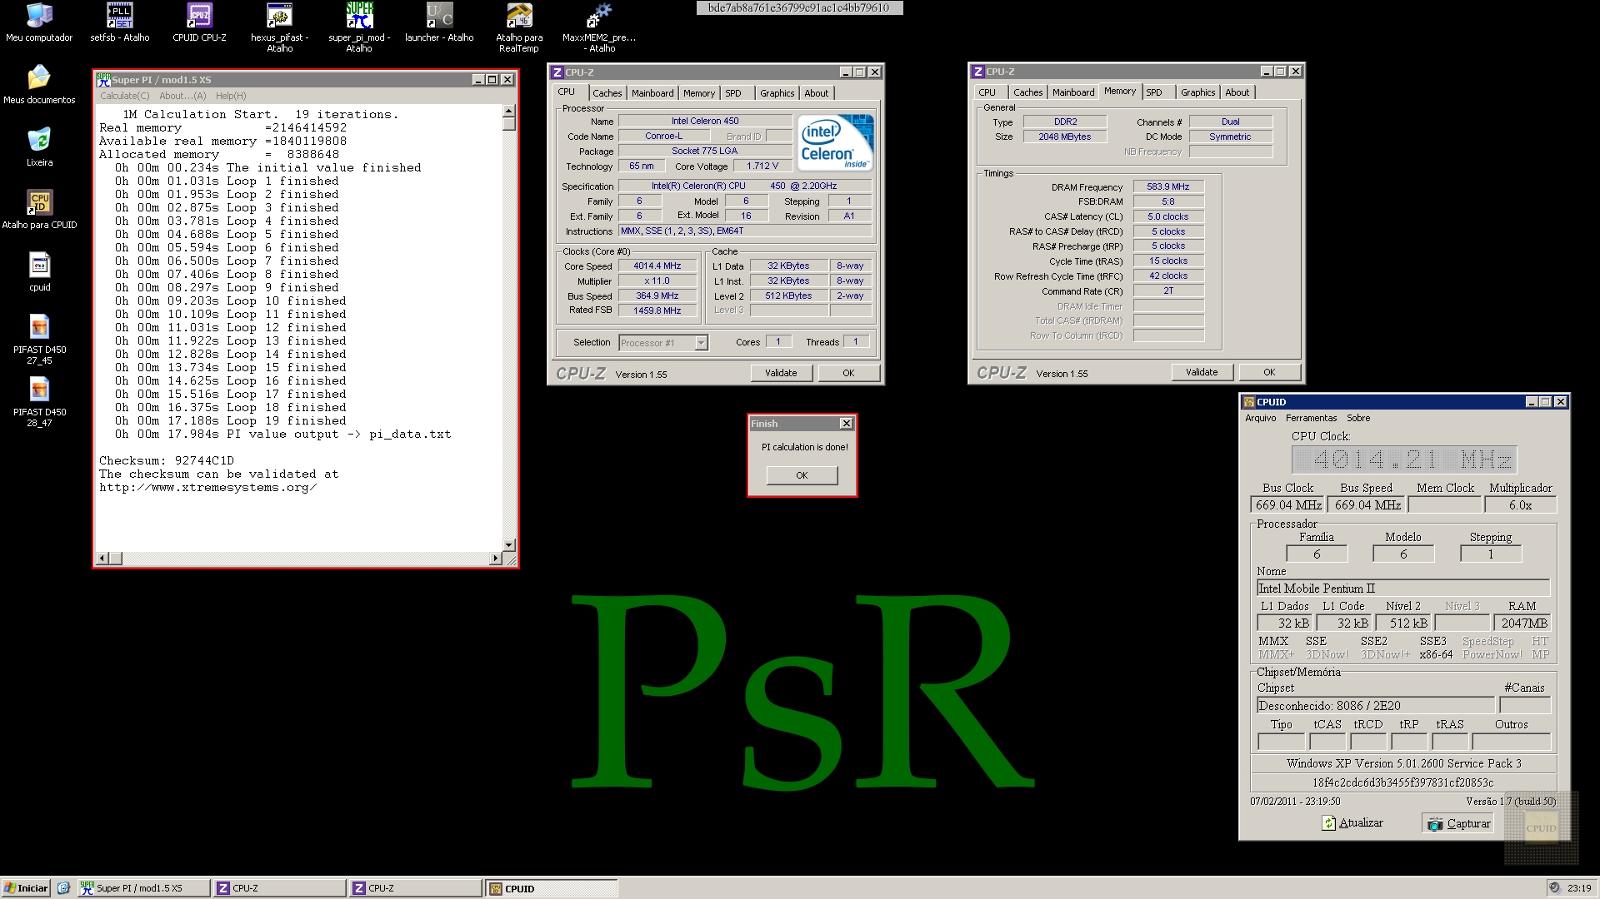Click Super PI scrollbar down arrow
The image size is (1600, 899).
click(x=509, y=545)
